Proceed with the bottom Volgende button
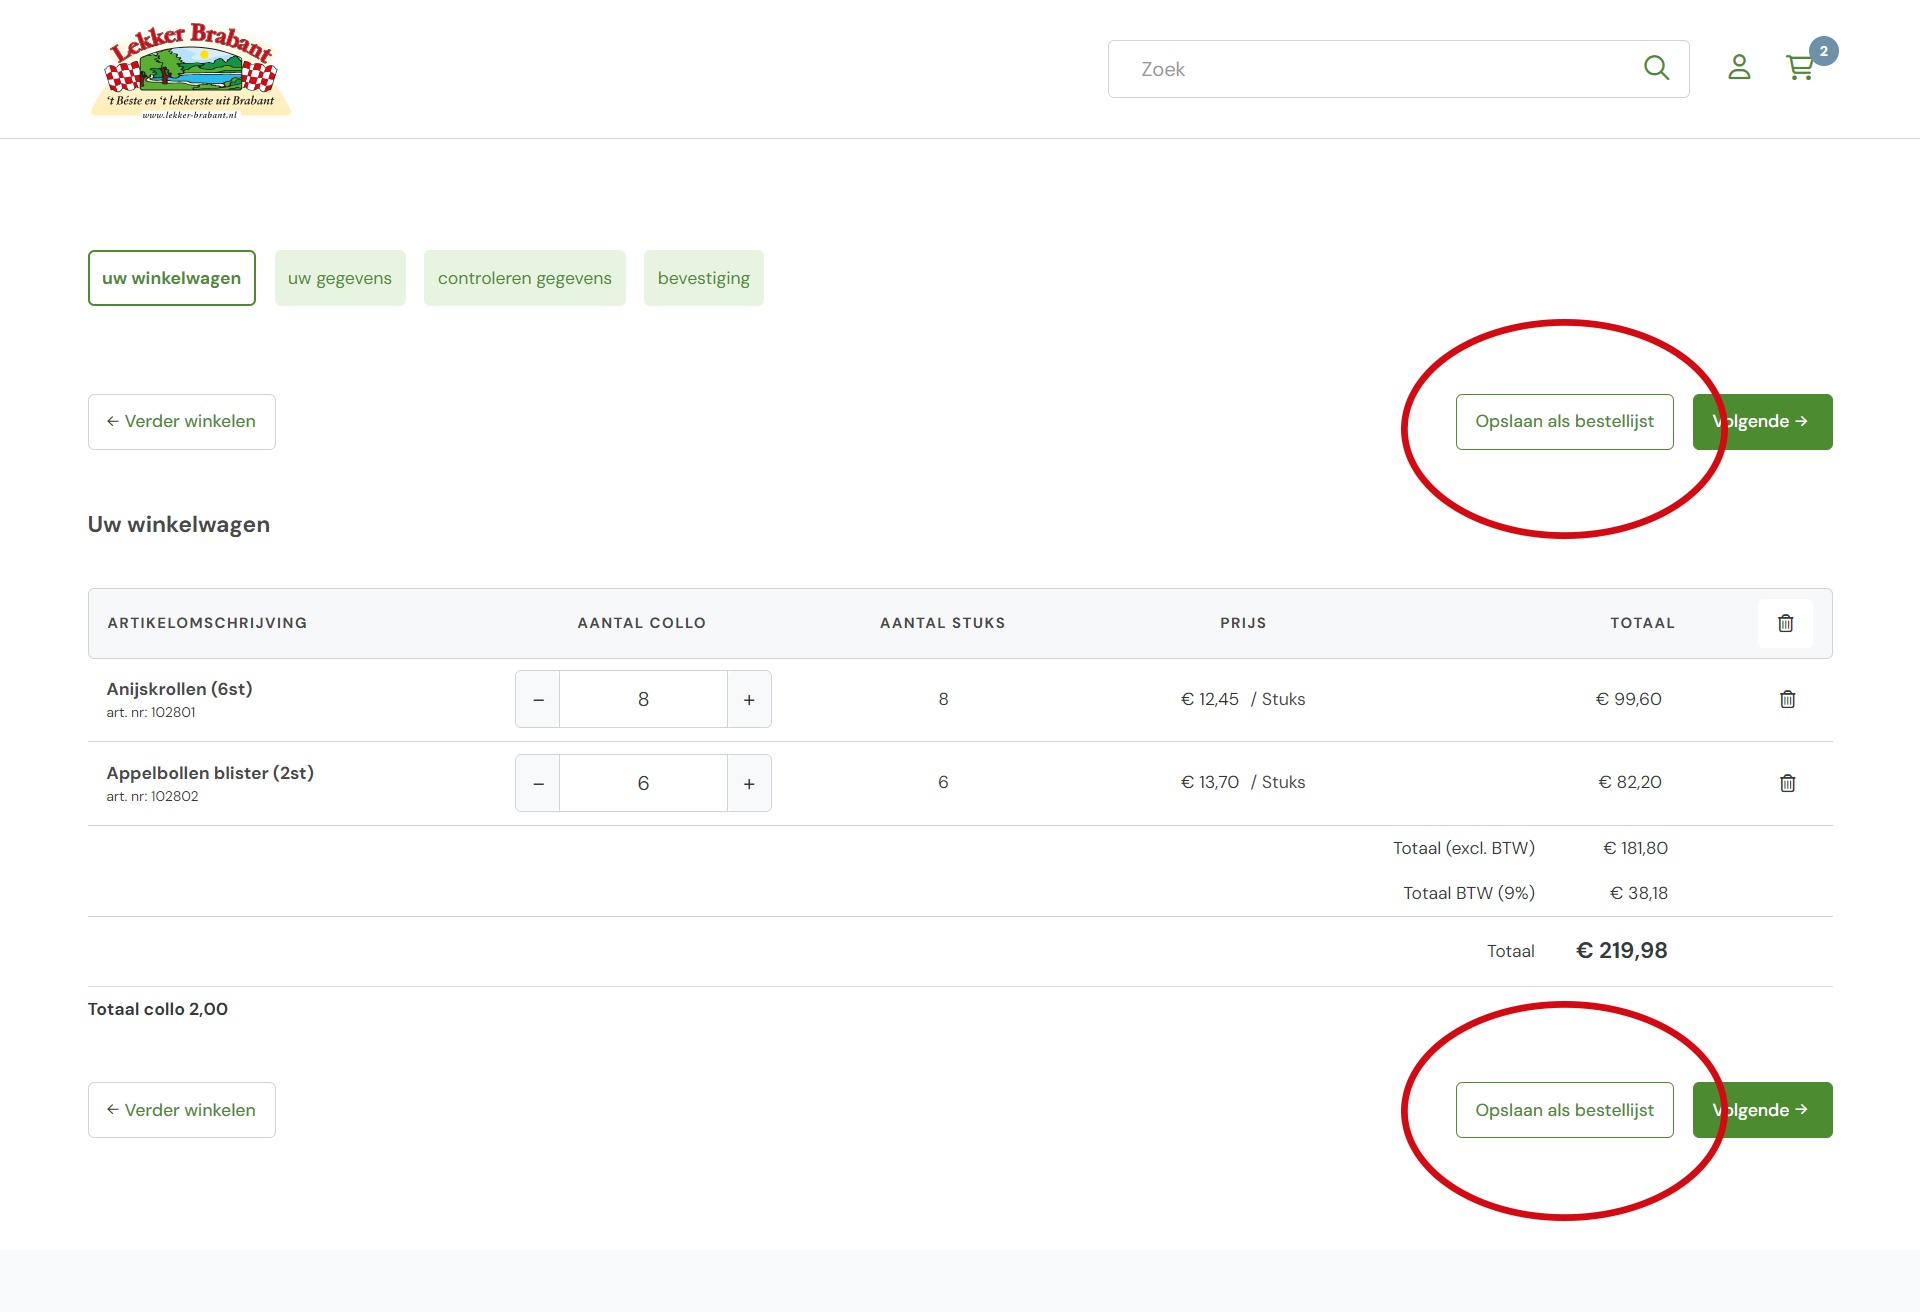This screenshot has height=1312, width=1920. tap(1762, 1110)
